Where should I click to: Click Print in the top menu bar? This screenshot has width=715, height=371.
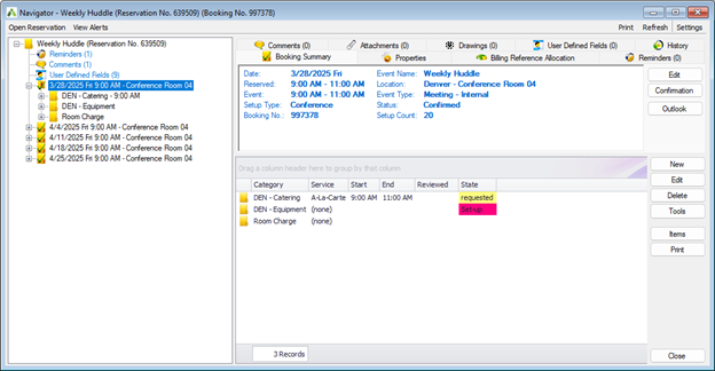click(x=626, y=27)
